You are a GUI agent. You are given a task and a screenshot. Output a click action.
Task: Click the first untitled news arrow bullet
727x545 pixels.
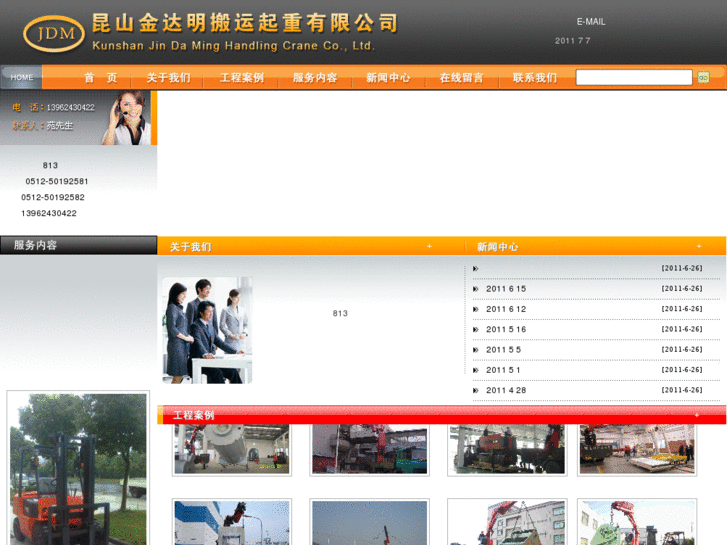click(x=475, y=269)
